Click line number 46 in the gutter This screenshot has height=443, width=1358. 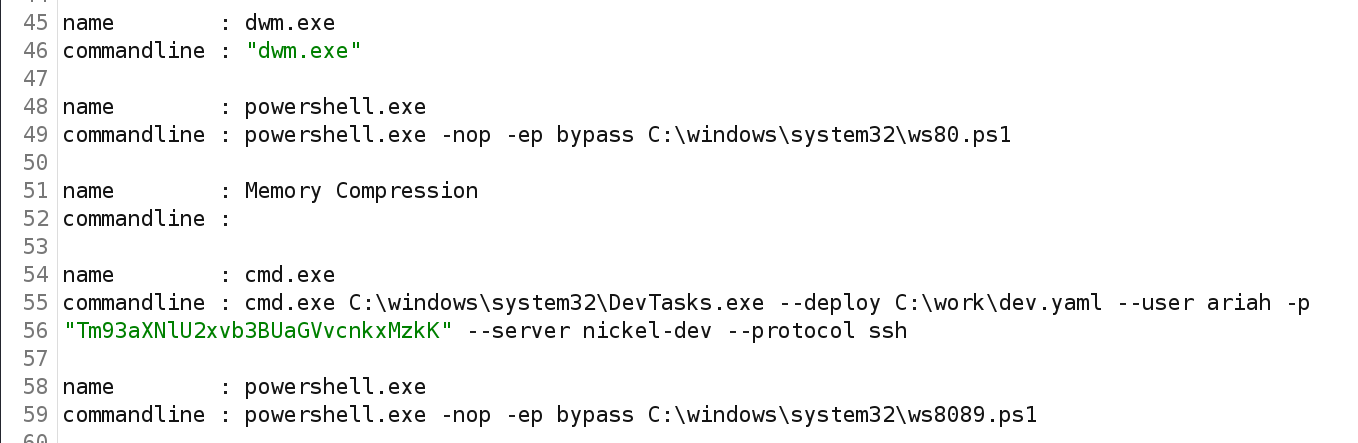37,51
